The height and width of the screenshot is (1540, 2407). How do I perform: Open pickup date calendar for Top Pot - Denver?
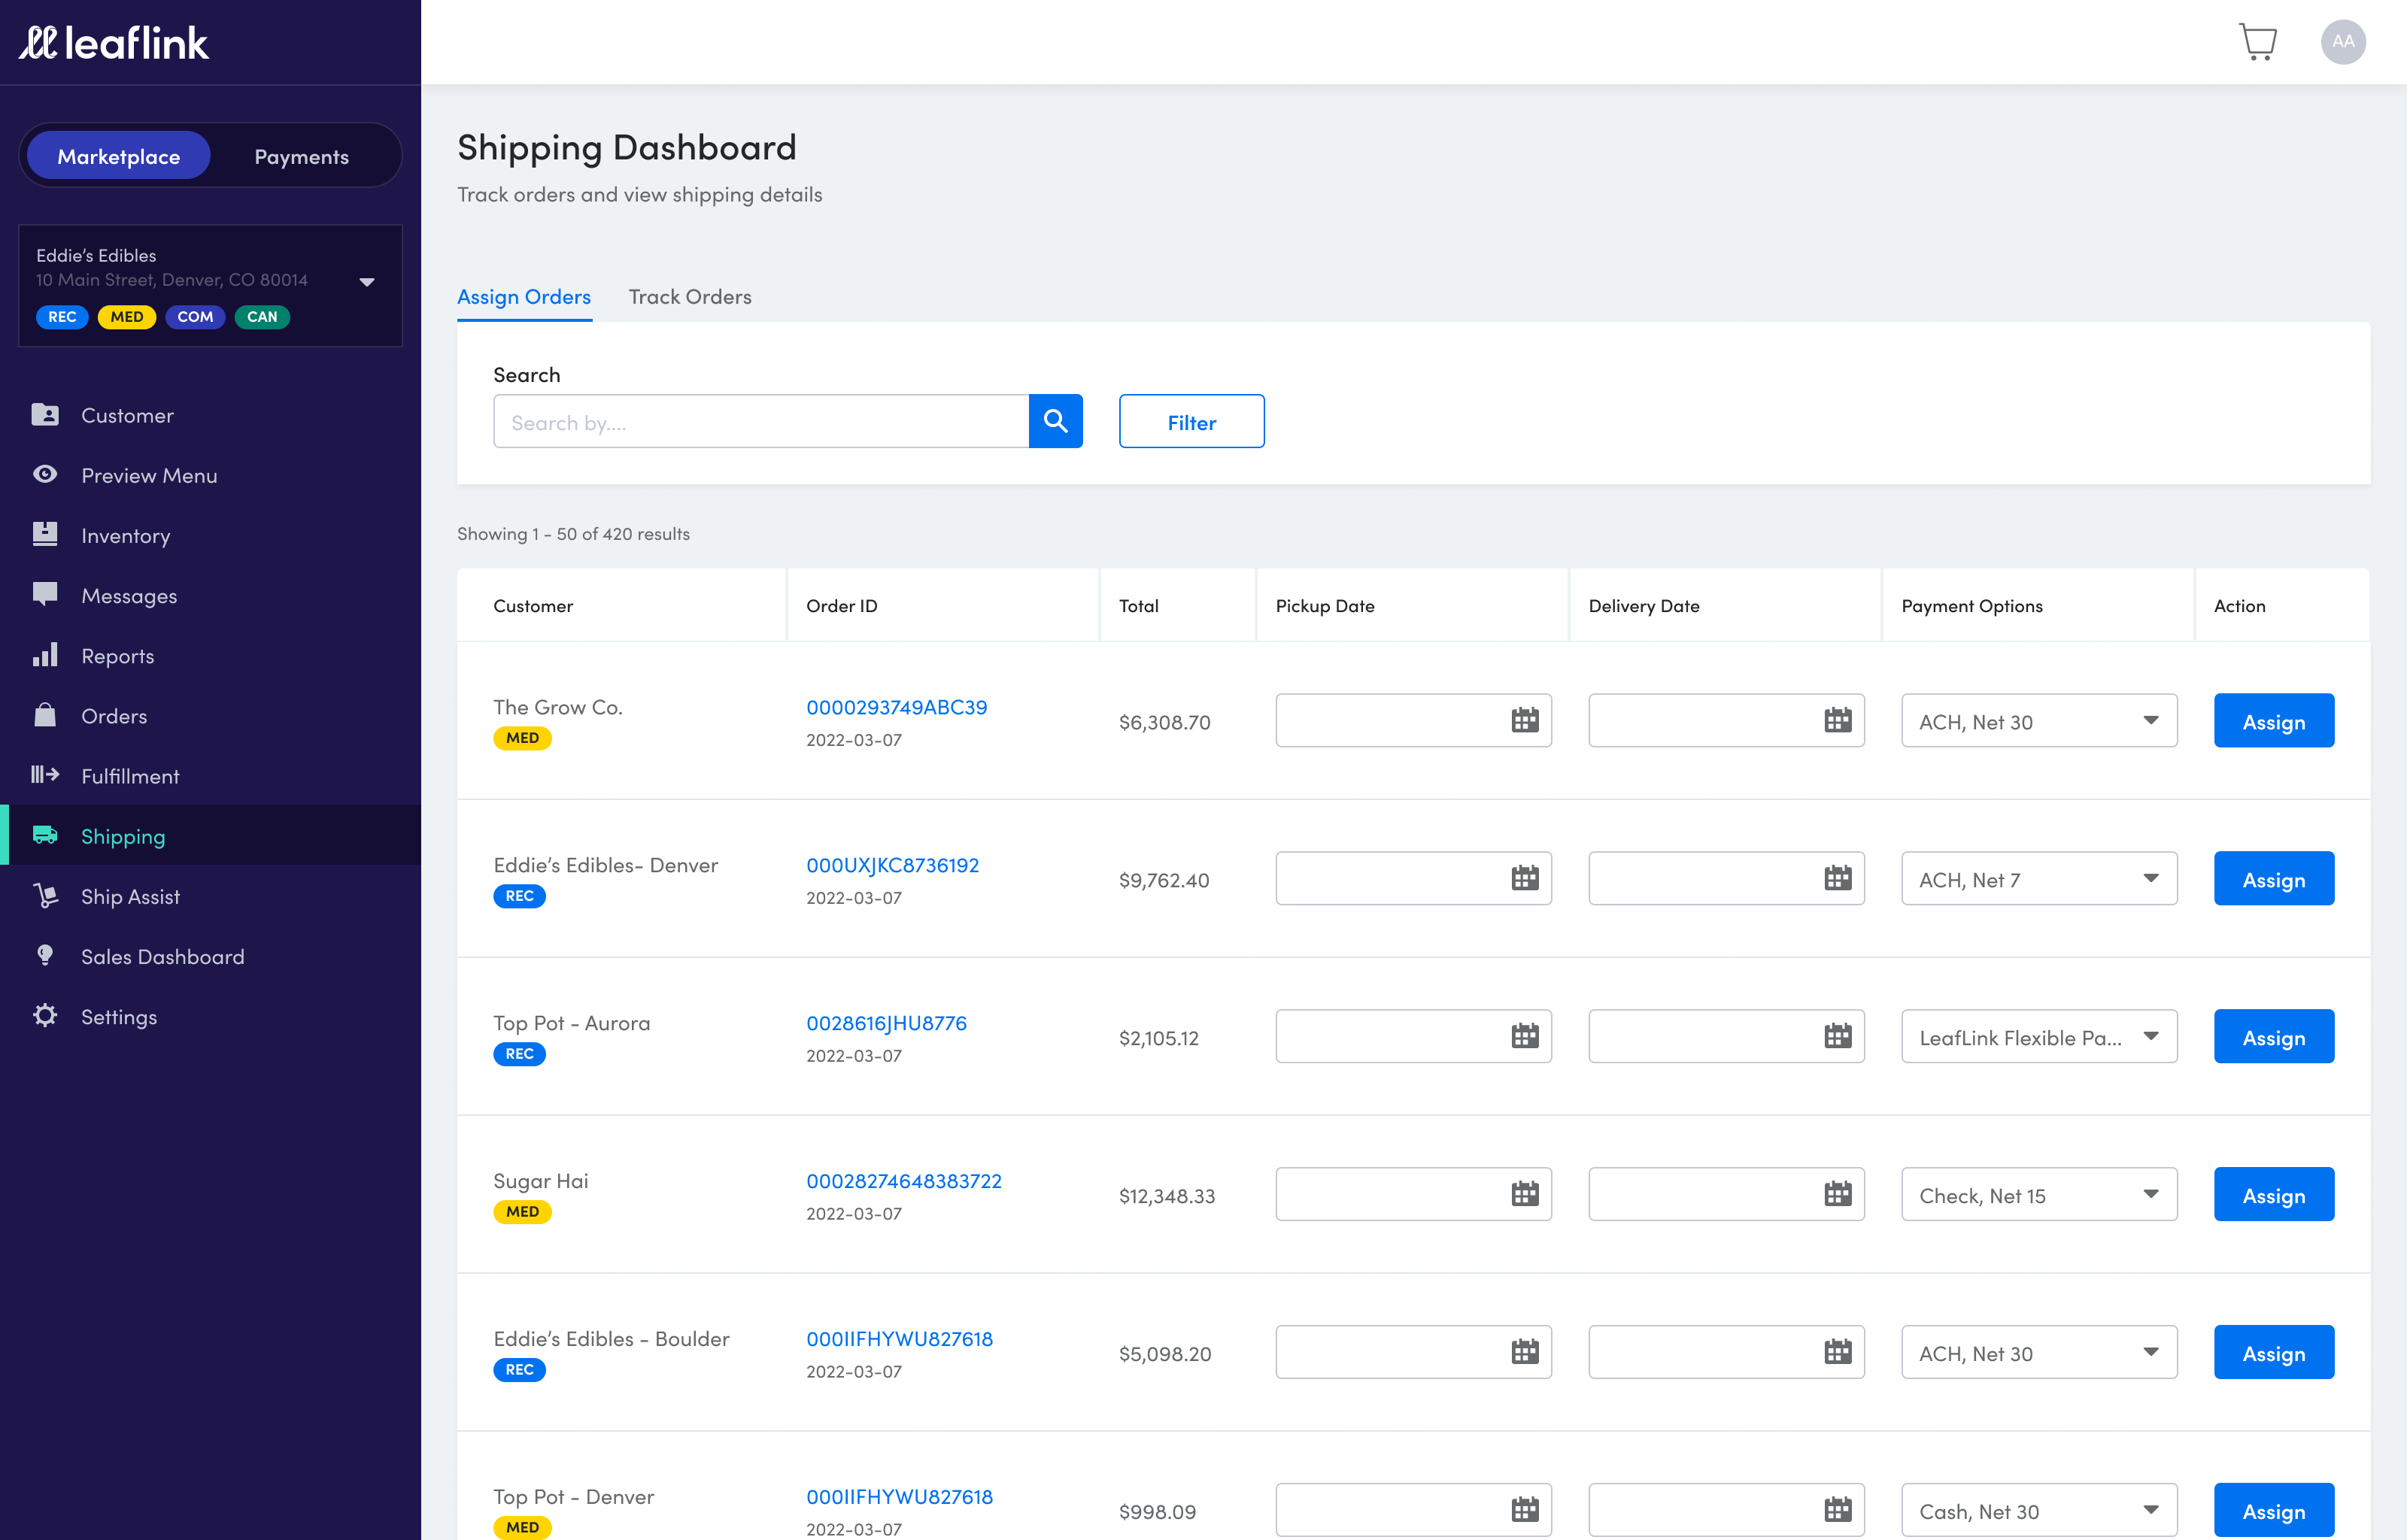pyautogui.click(x=1524, y=1510)
